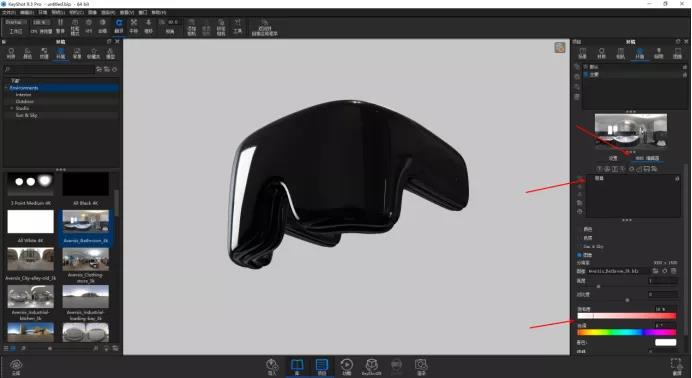Switch to the Settings sub-tab
Image resolution: width=692 pixels, height=378 pixels.
tap(613, 158)
